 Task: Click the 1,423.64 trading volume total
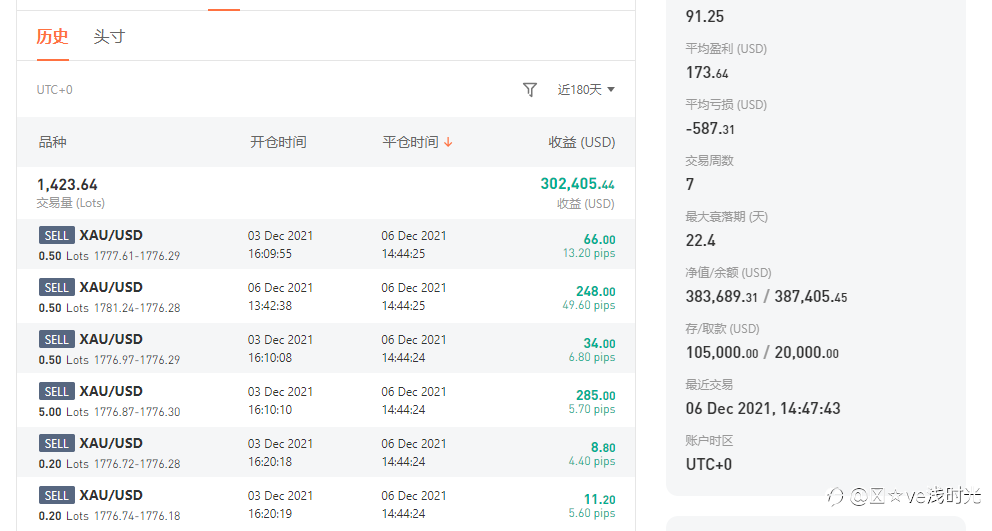[x=67, y=184]
